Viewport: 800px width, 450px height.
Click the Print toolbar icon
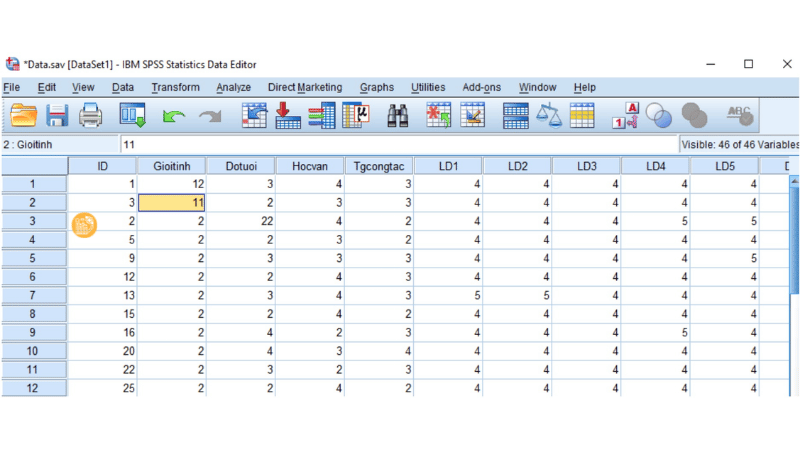[91, 116]
